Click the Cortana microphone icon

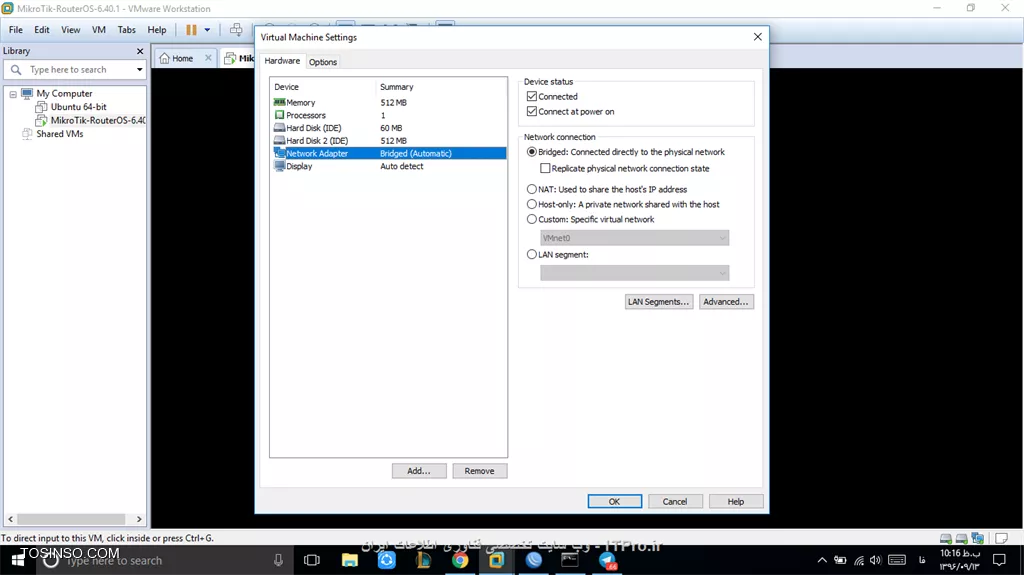click(x=278, y=560)
